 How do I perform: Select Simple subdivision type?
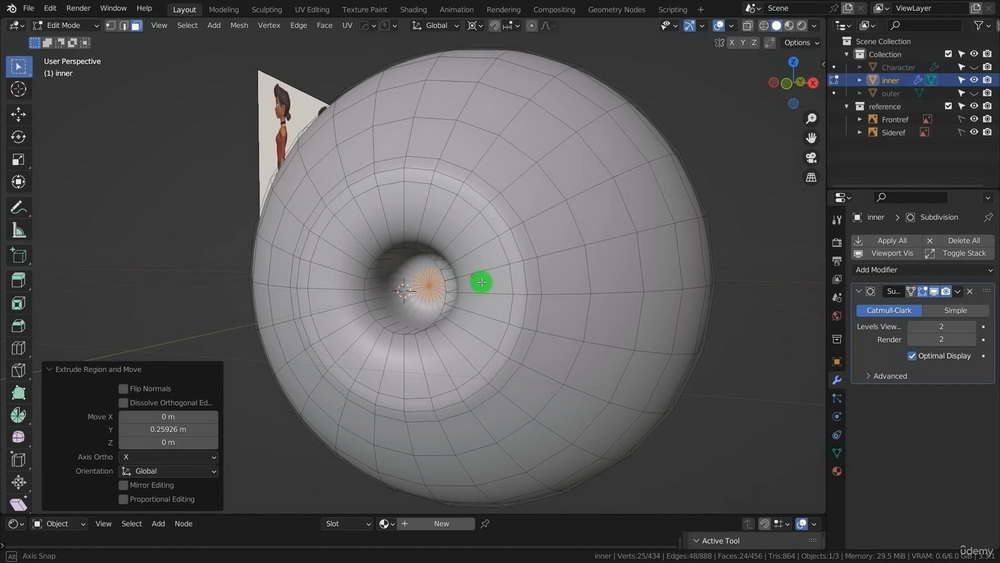955,311
